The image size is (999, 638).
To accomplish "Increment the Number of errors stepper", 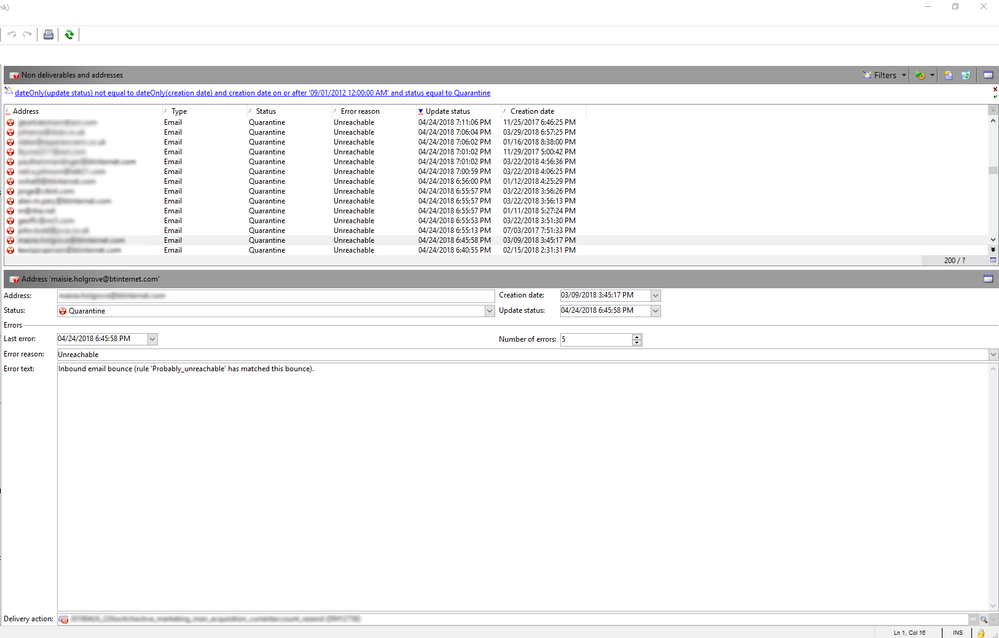I will pos(637,336).
